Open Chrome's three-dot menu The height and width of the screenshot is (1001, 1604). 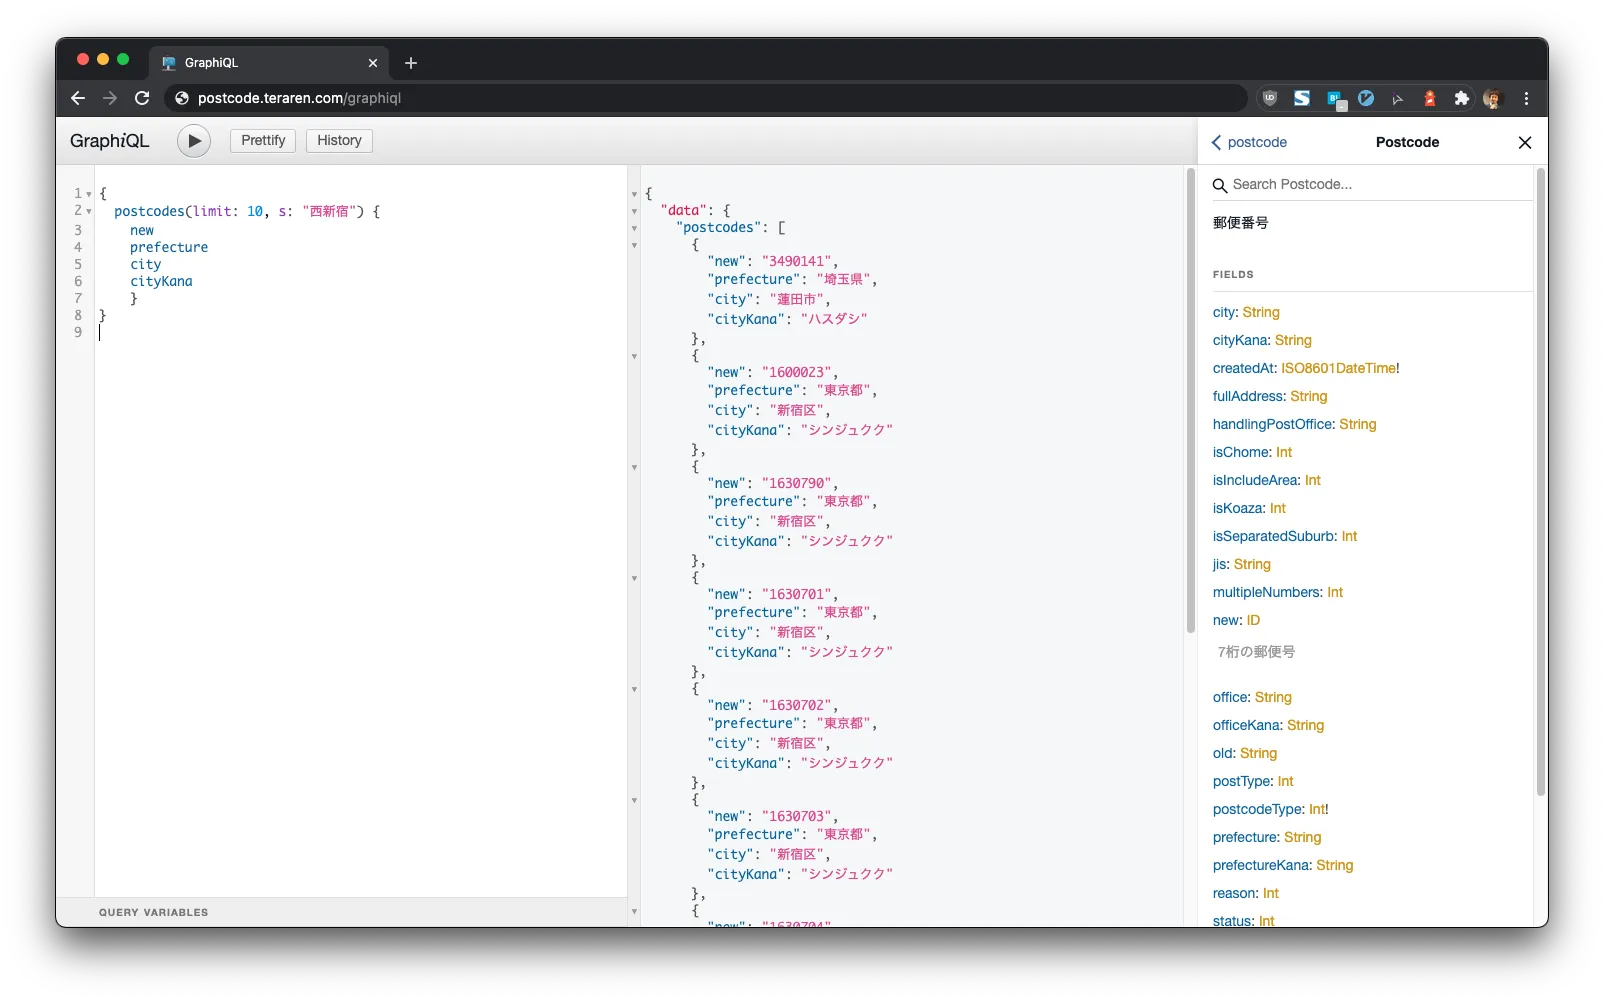[1526, 98]
